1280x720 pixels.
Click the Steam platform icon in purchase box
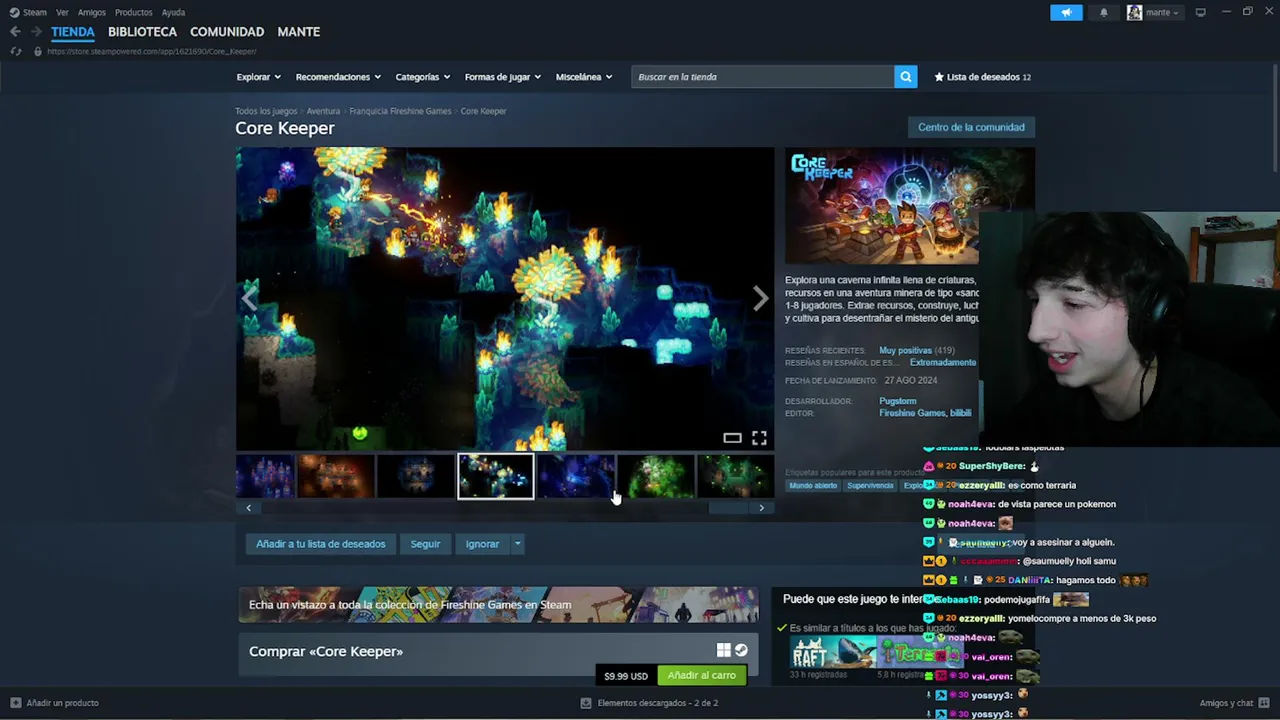pyautogui.click(x=741, y=651)
